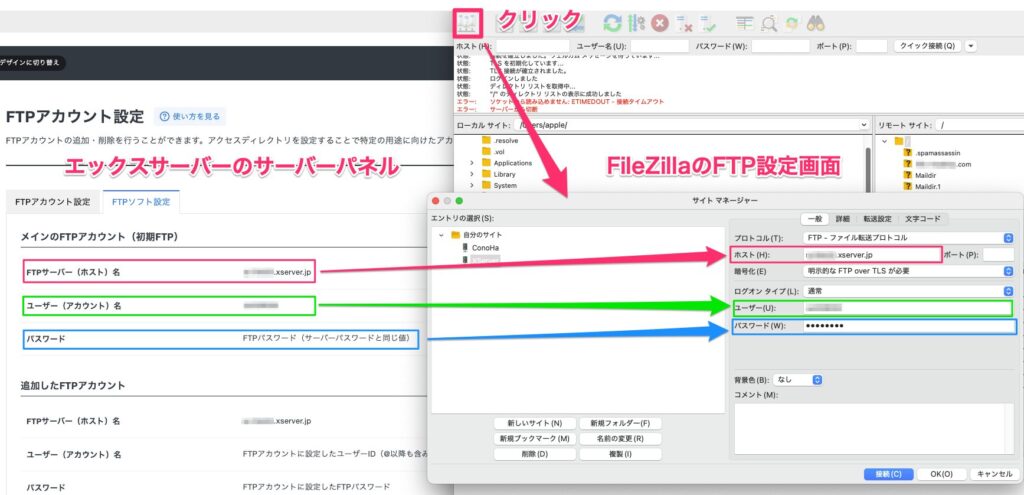Click the binoculars file search icon
1024x495 pixels.
(x=815, y=24)
